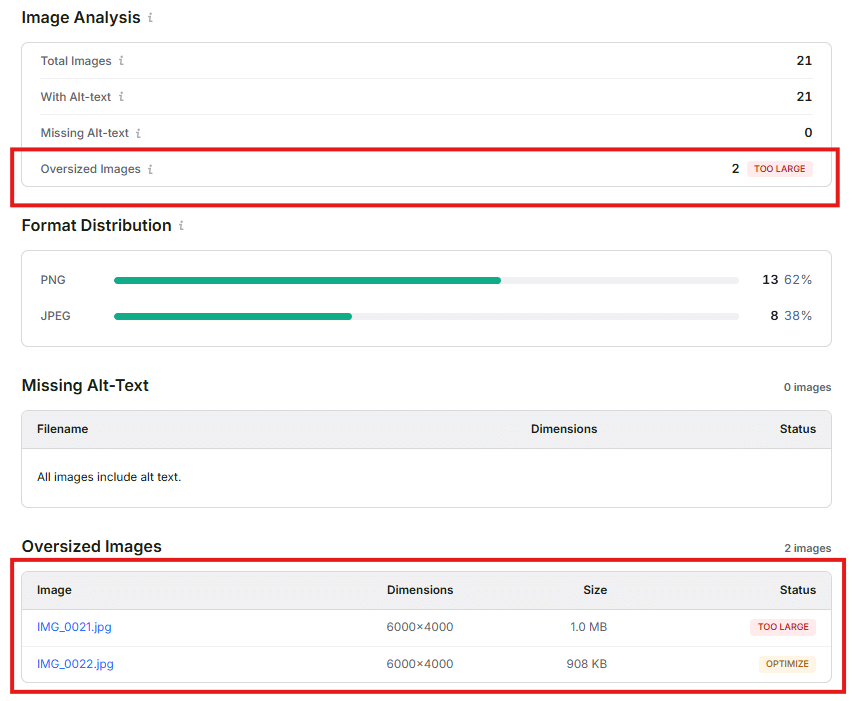
Task: Click the Format Distribution section heading
Action: (96, 226)
